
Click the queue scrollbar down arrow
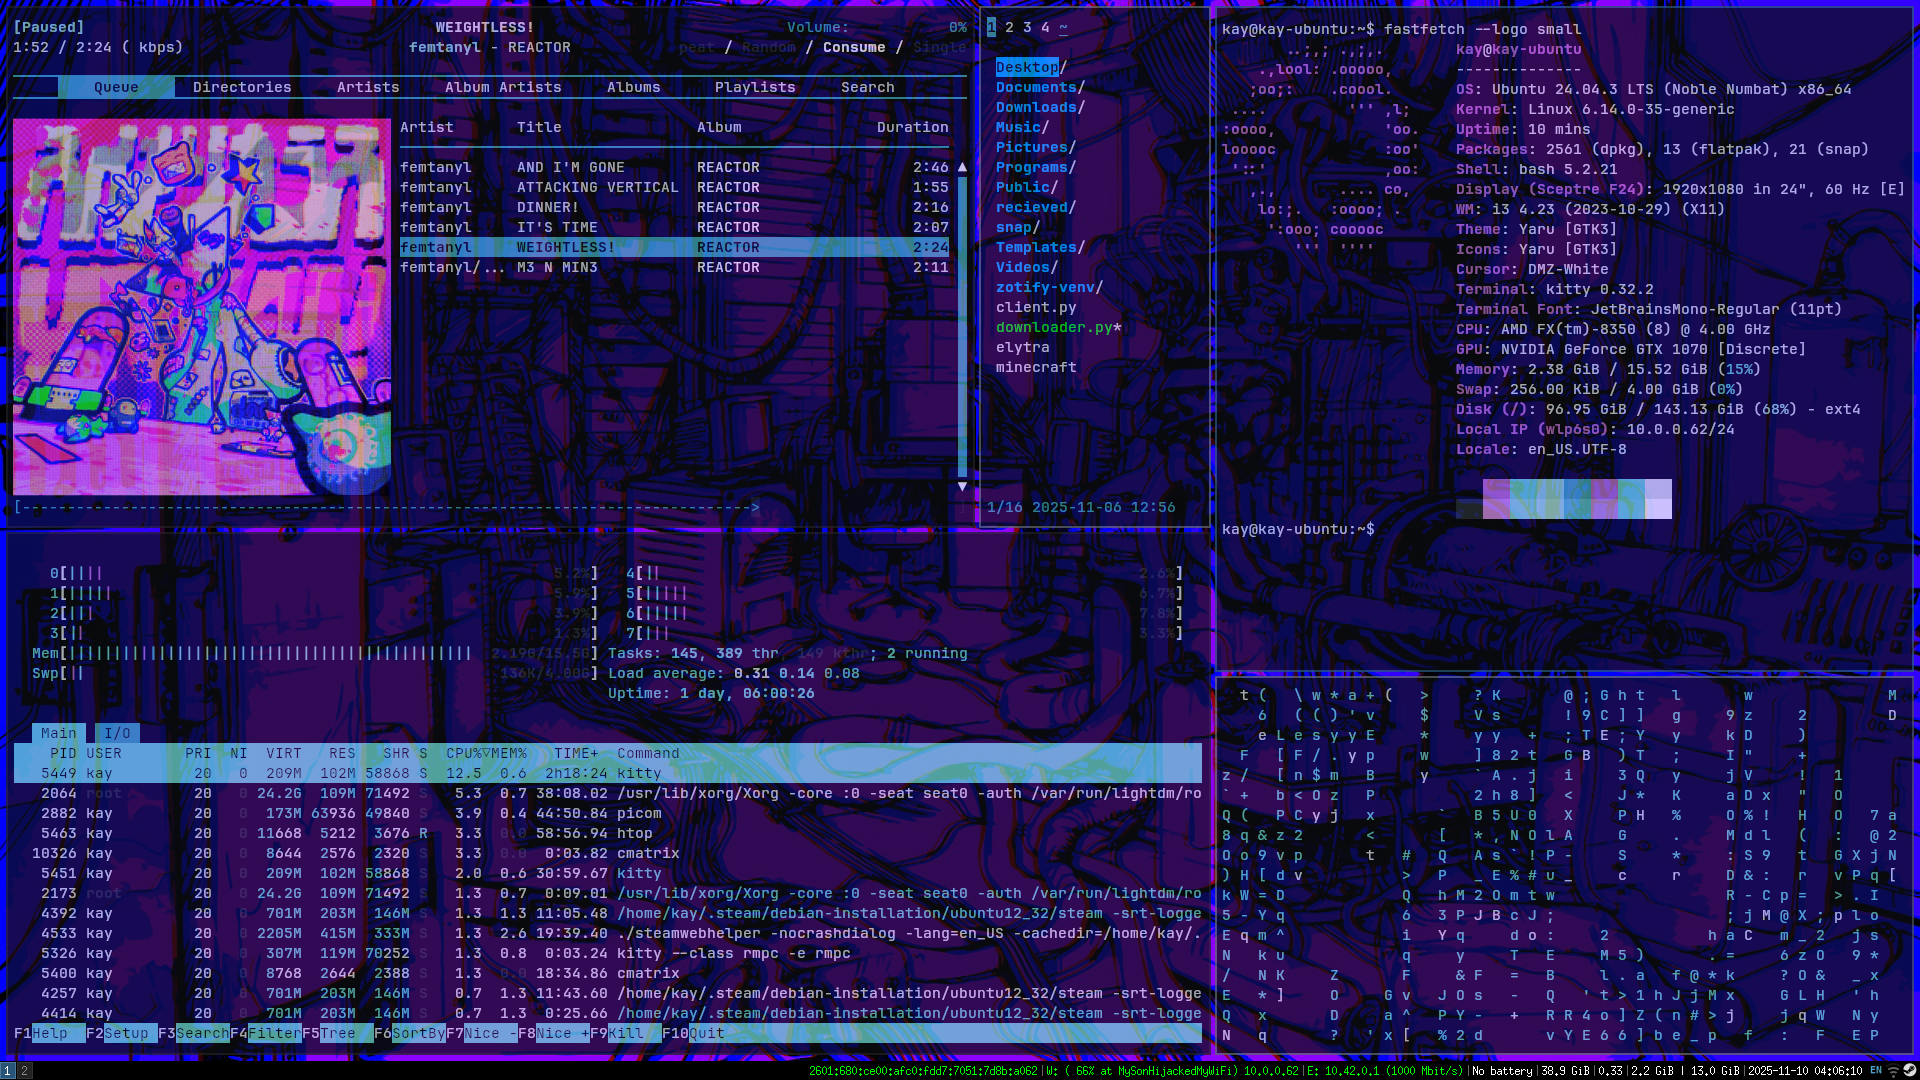(962, 487)
